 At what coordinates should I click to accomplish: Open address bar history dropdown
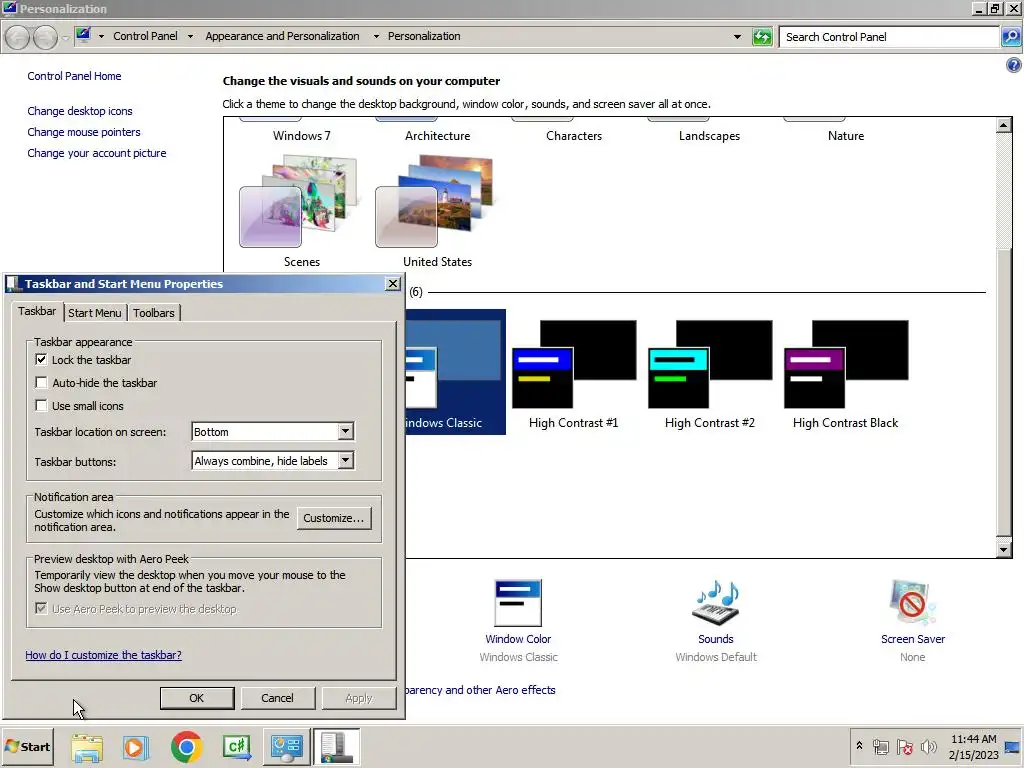(x=737, y=37)
